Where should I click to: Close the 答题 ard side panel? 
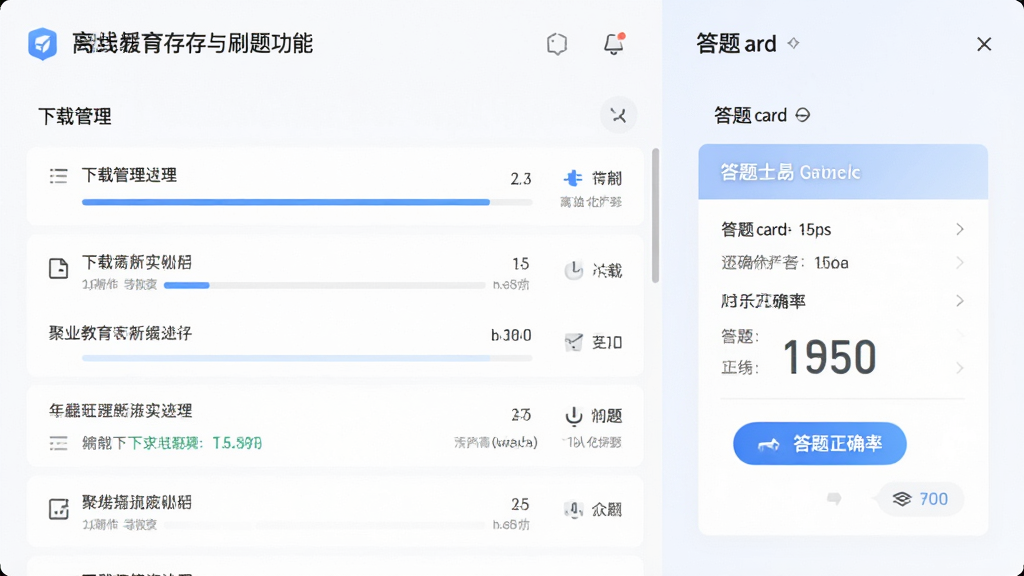point(984,44)
